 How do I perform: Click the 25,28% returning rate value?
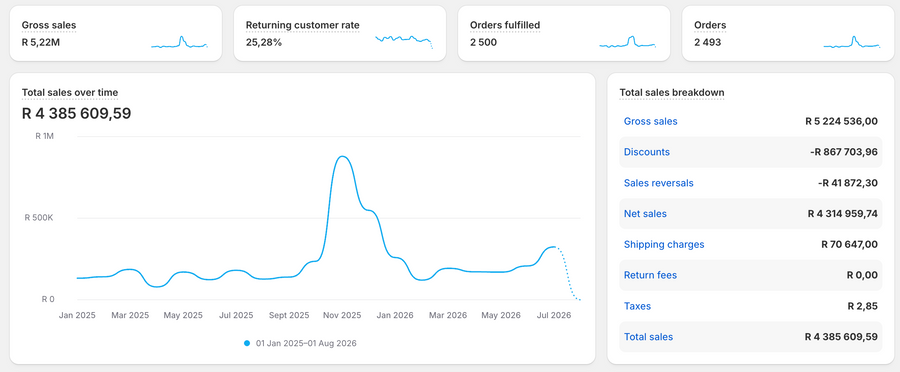click(x=263, y=42)
